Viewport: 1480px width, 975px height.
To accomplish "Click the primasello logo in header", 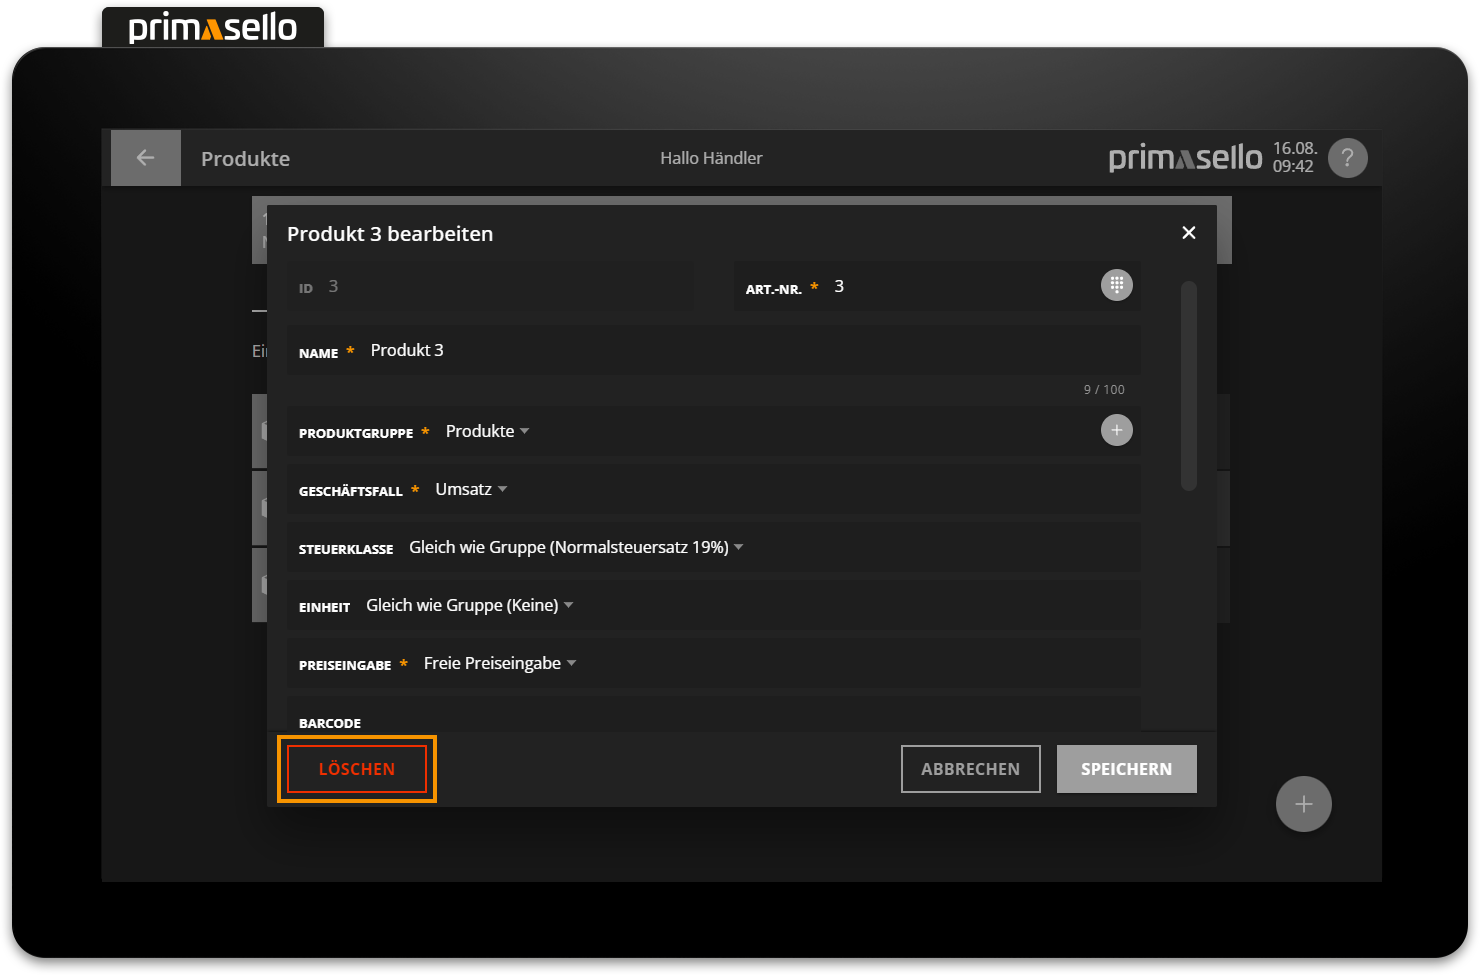I will point(1185,158).
